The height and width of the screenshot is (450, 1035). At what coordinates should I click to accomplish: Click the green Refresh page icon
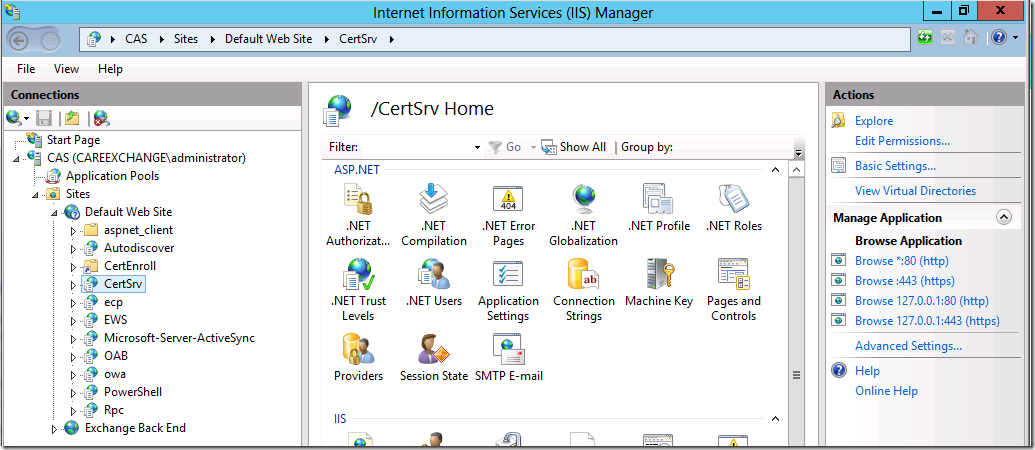coord(925,38)
